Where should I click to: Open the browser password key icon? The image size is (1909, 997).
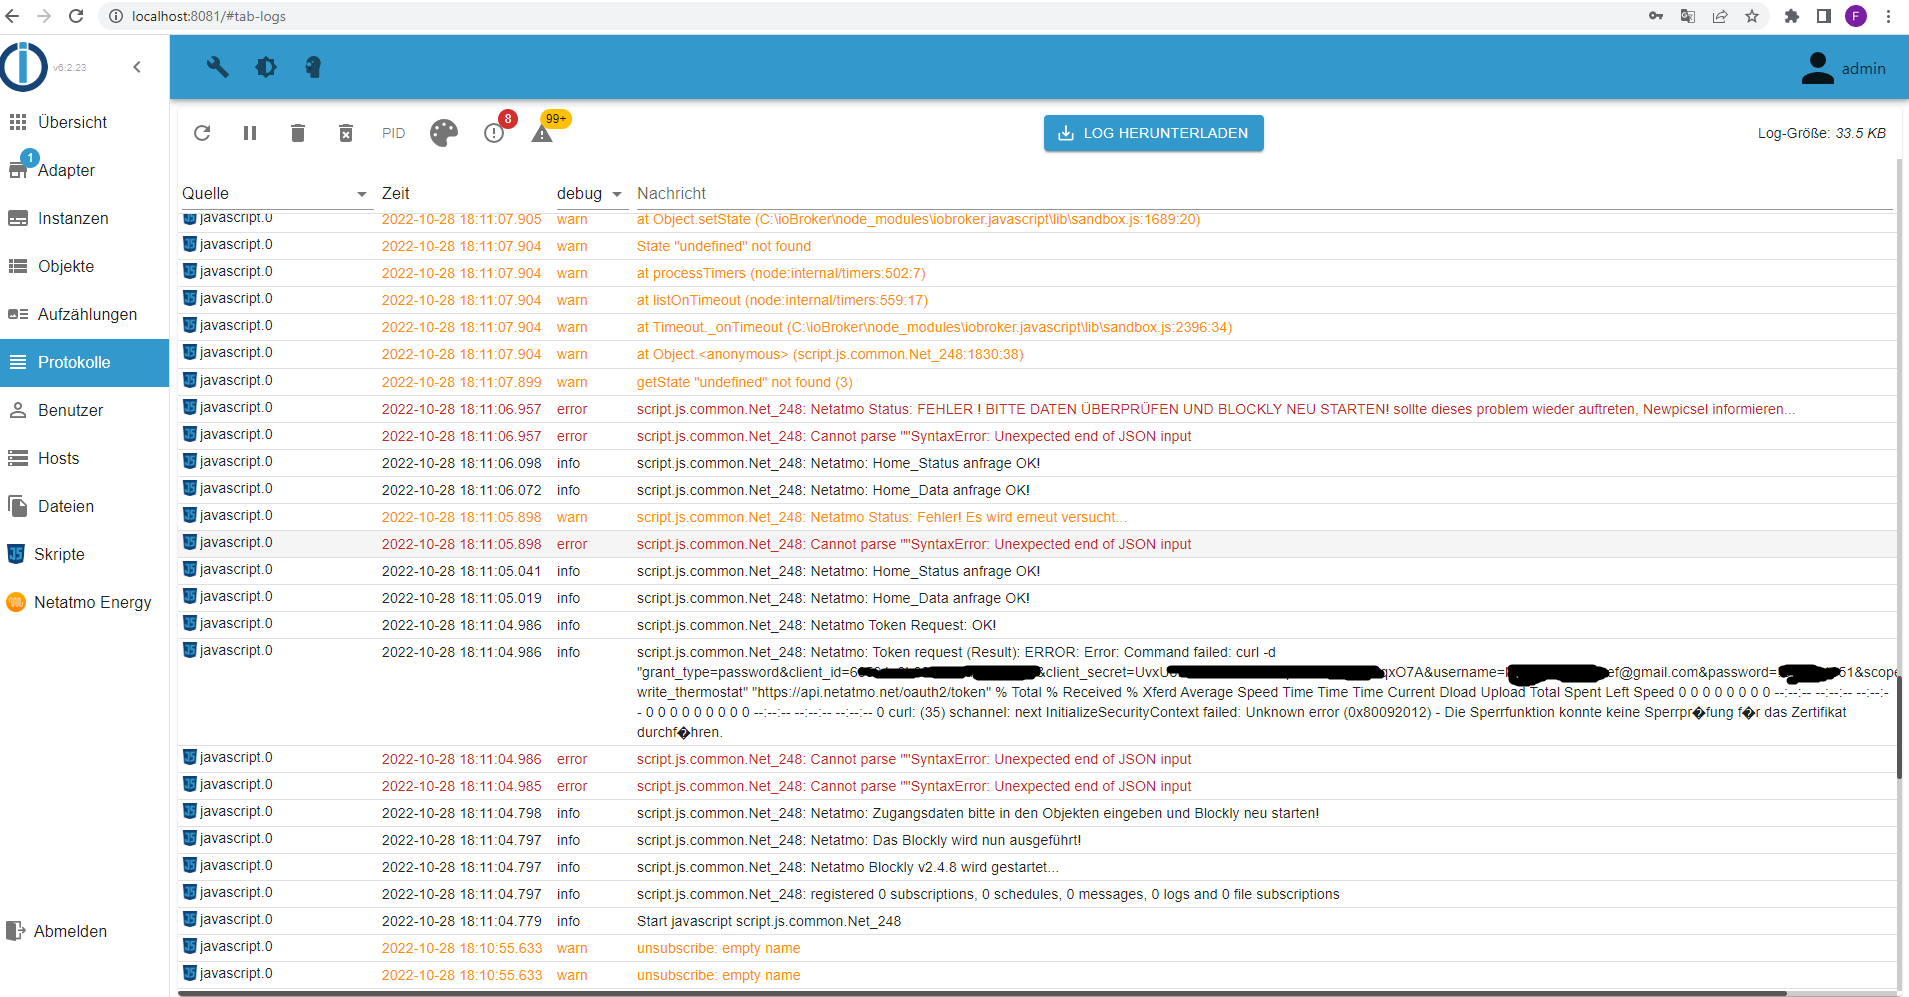pyautogui.click(x=1656, y=16)
